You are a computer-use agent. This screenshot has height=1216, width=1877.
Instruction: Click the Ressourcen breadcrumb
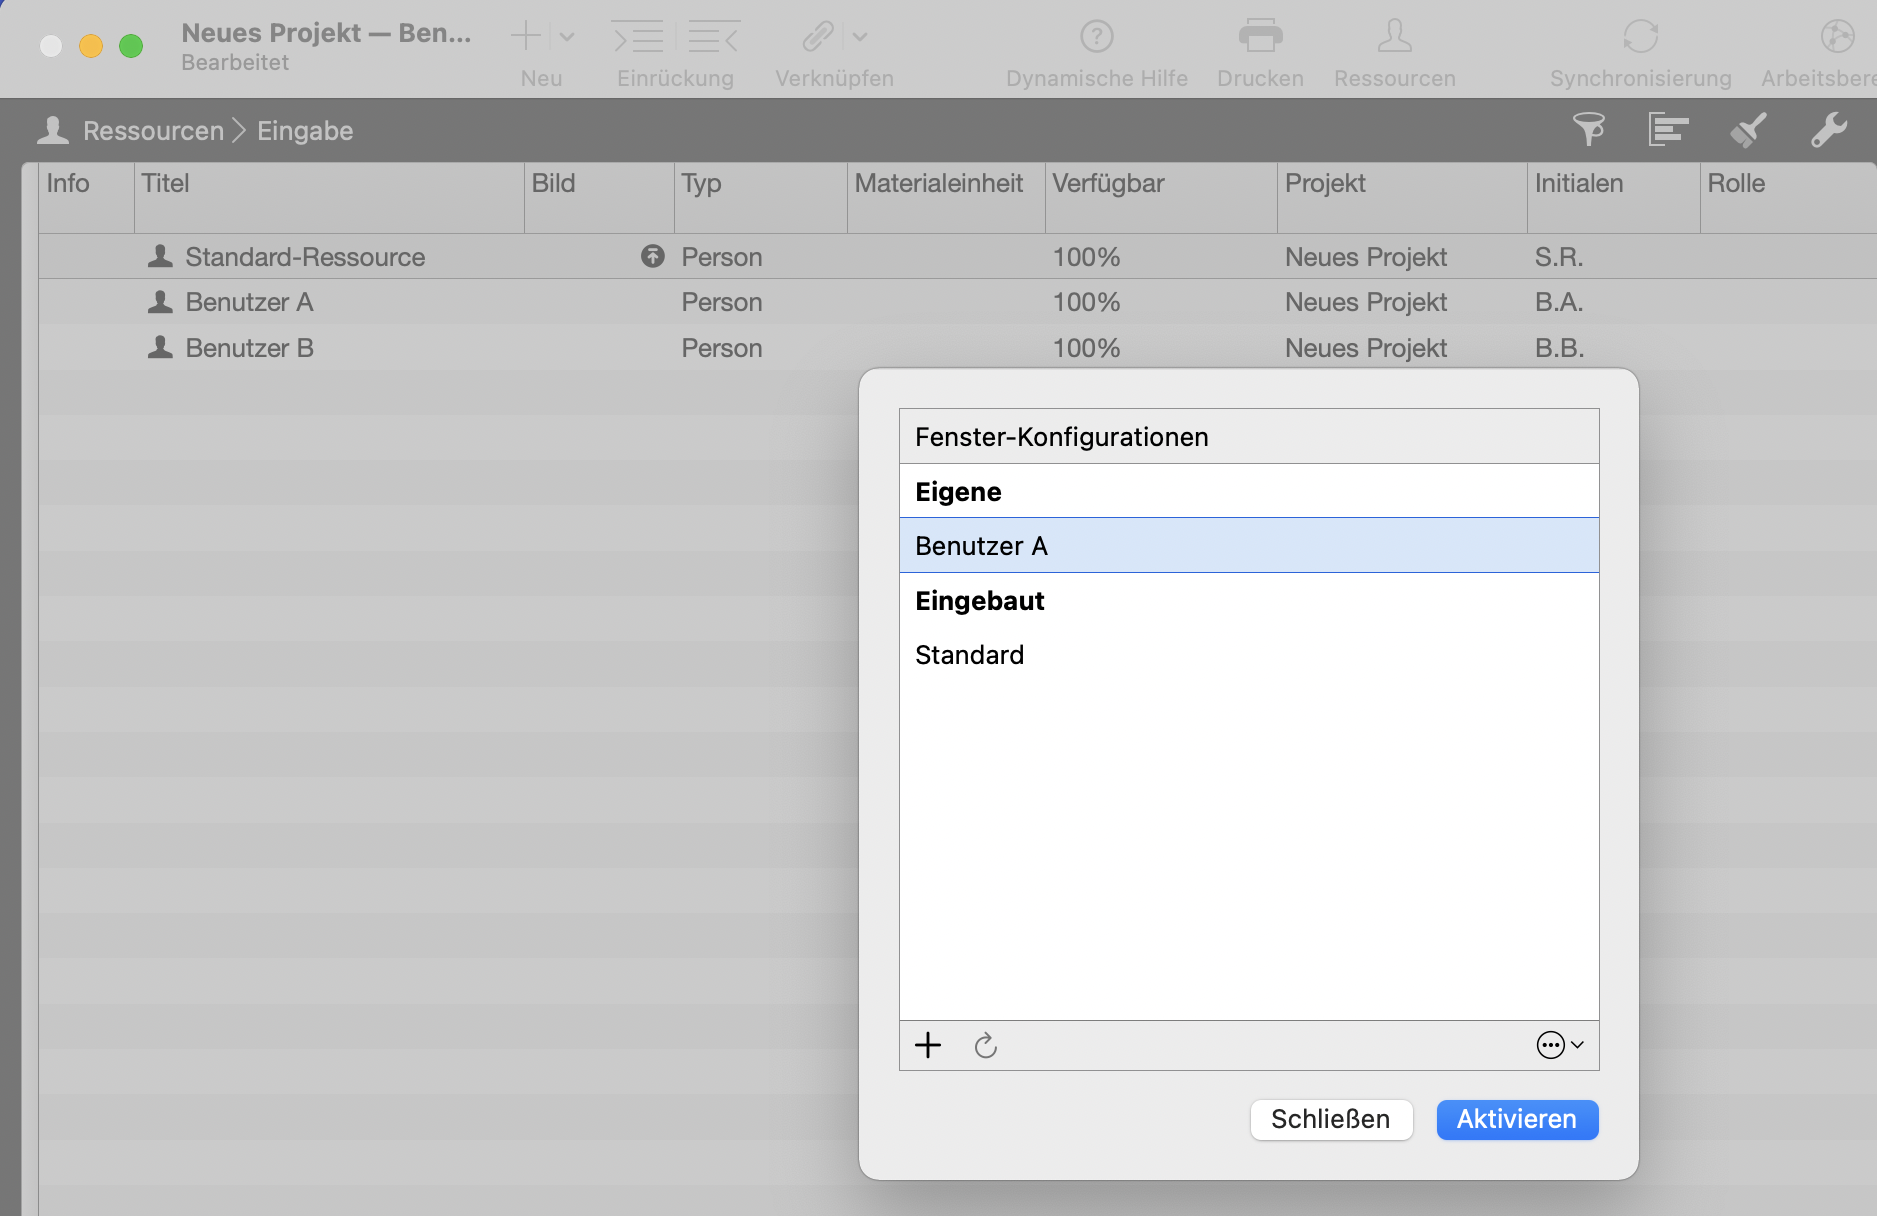(153, 131)
